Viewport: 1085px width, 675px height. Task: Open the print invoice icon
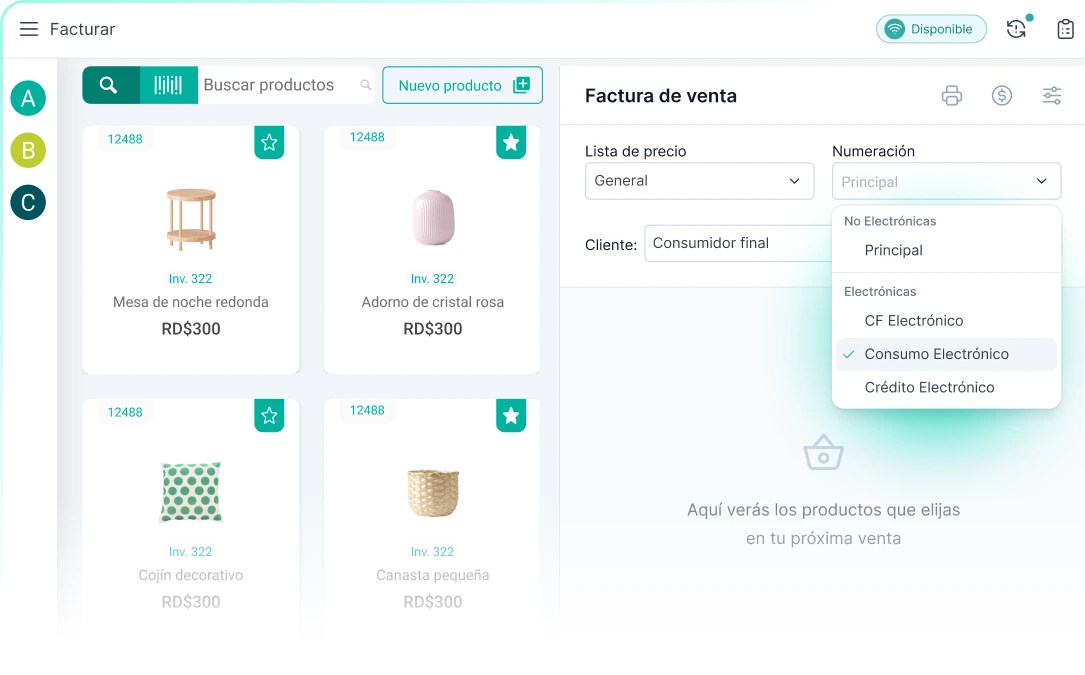pyautogui.click(x=951, y=95)
